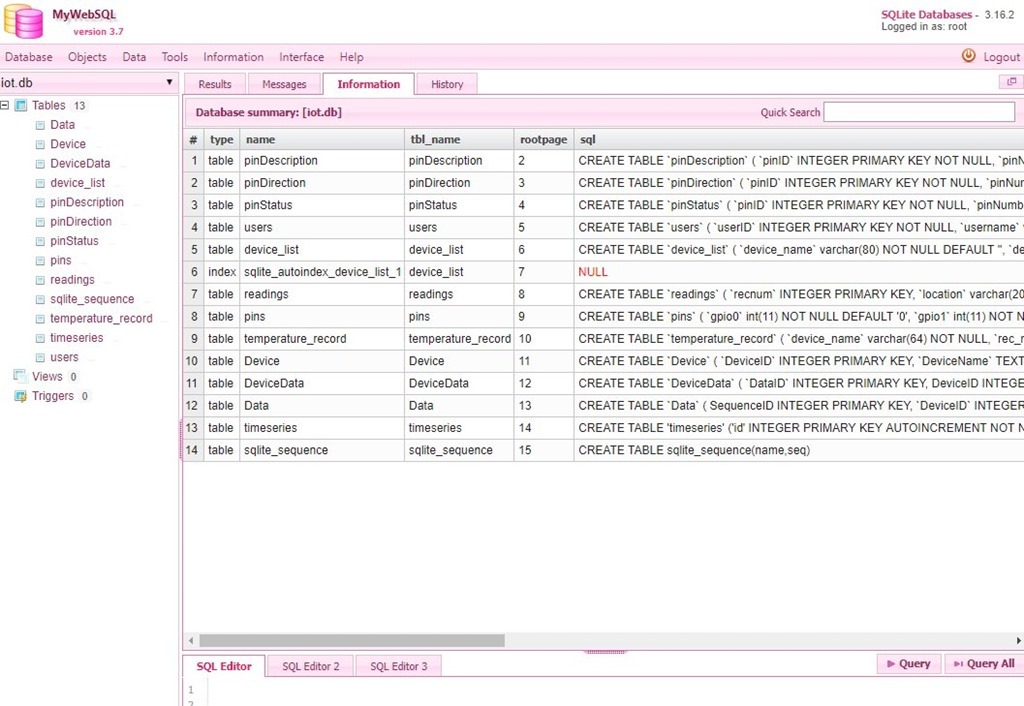Viewport: 1024px width, 706px height.
Task: Click the pop-out window icon above results
Action: [x=1011, y=82]
